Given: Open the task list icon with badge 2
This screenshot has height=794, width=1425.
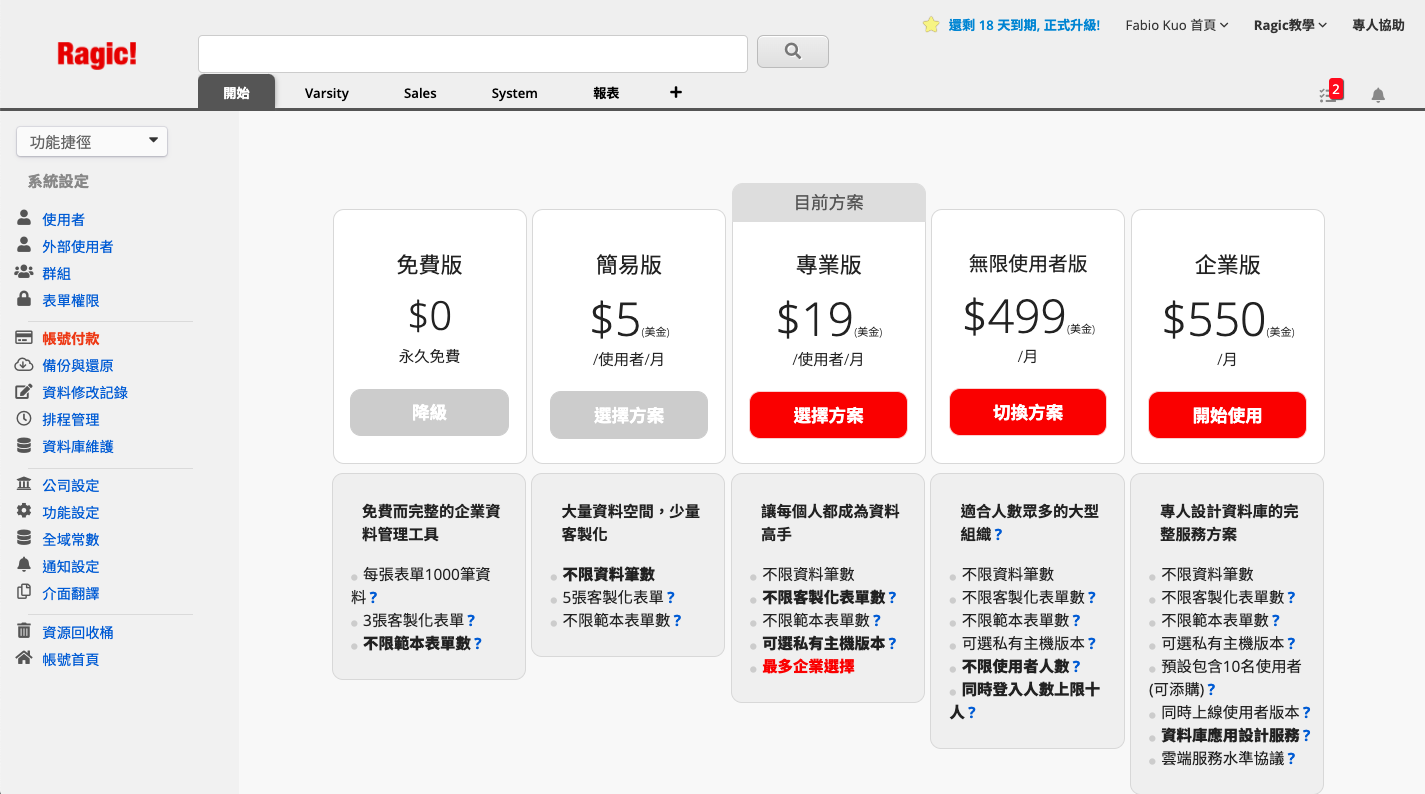Looking at the screenshot, I should click(1328, 94).
